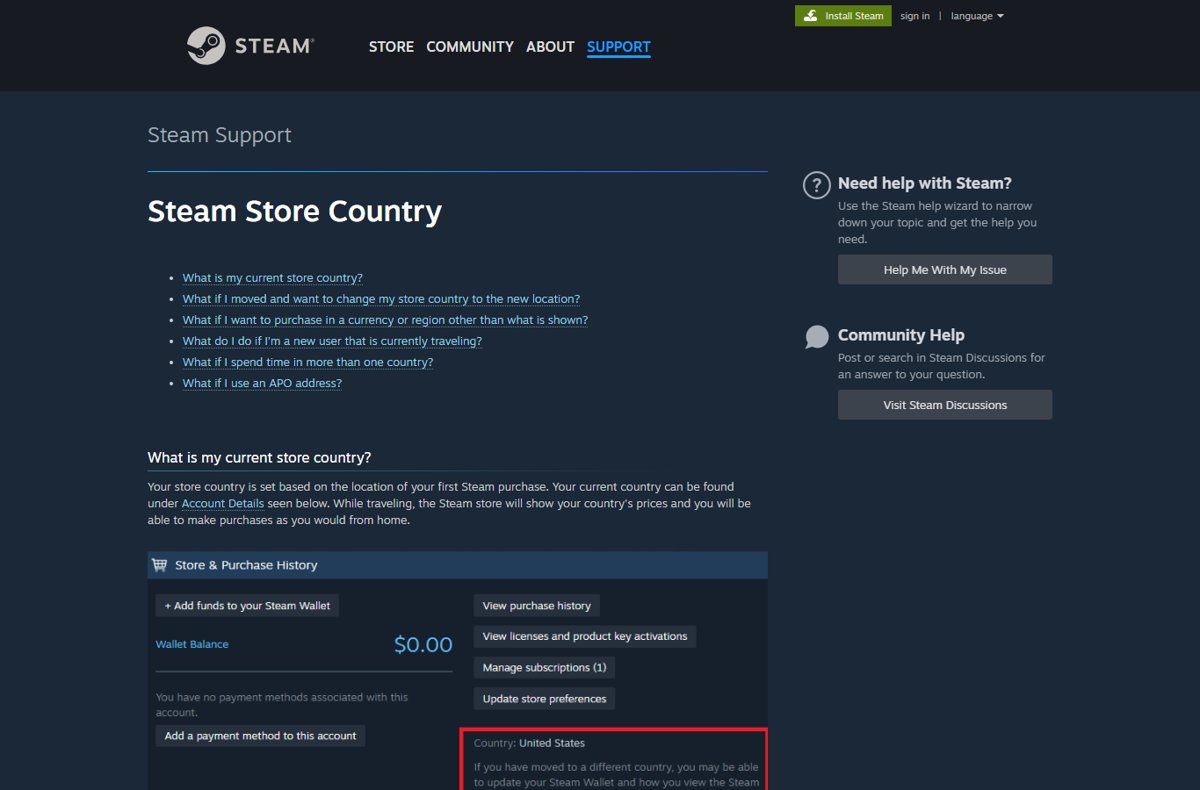Click the shopping cart icon beside Store & Purchase History

(159, 565)
